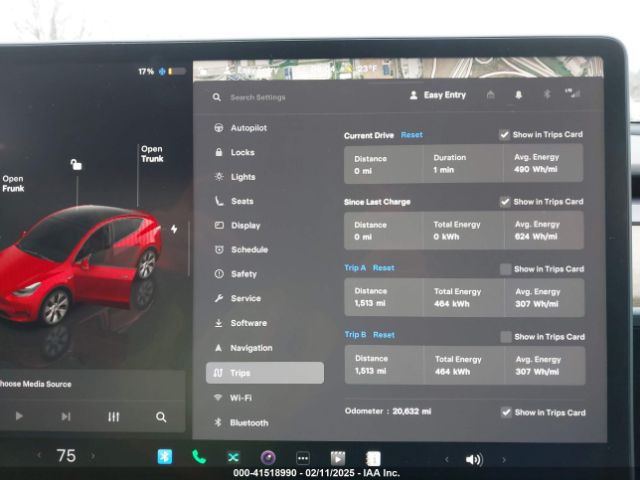This screenshot has width=640, height=480.
Task: Uncheck Since Last Charge Show in Trips Card
Action: [505, 202]
